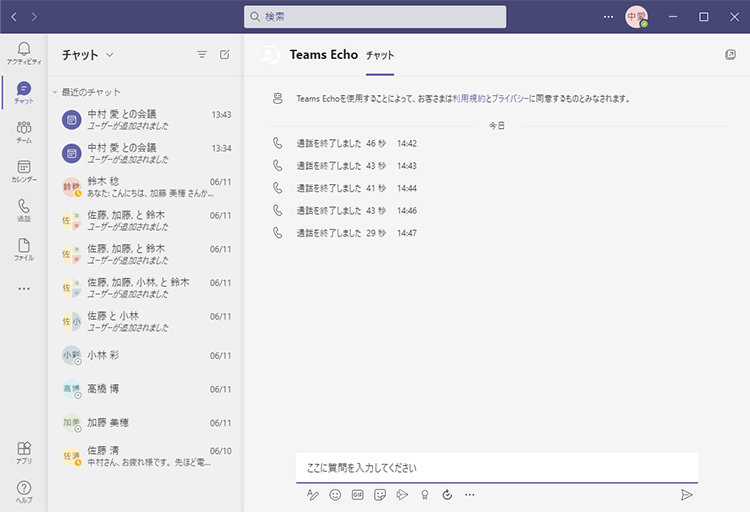Select the call ended entry at 14:43
Screen dimensions: 750x512
[x=344, y=166]
